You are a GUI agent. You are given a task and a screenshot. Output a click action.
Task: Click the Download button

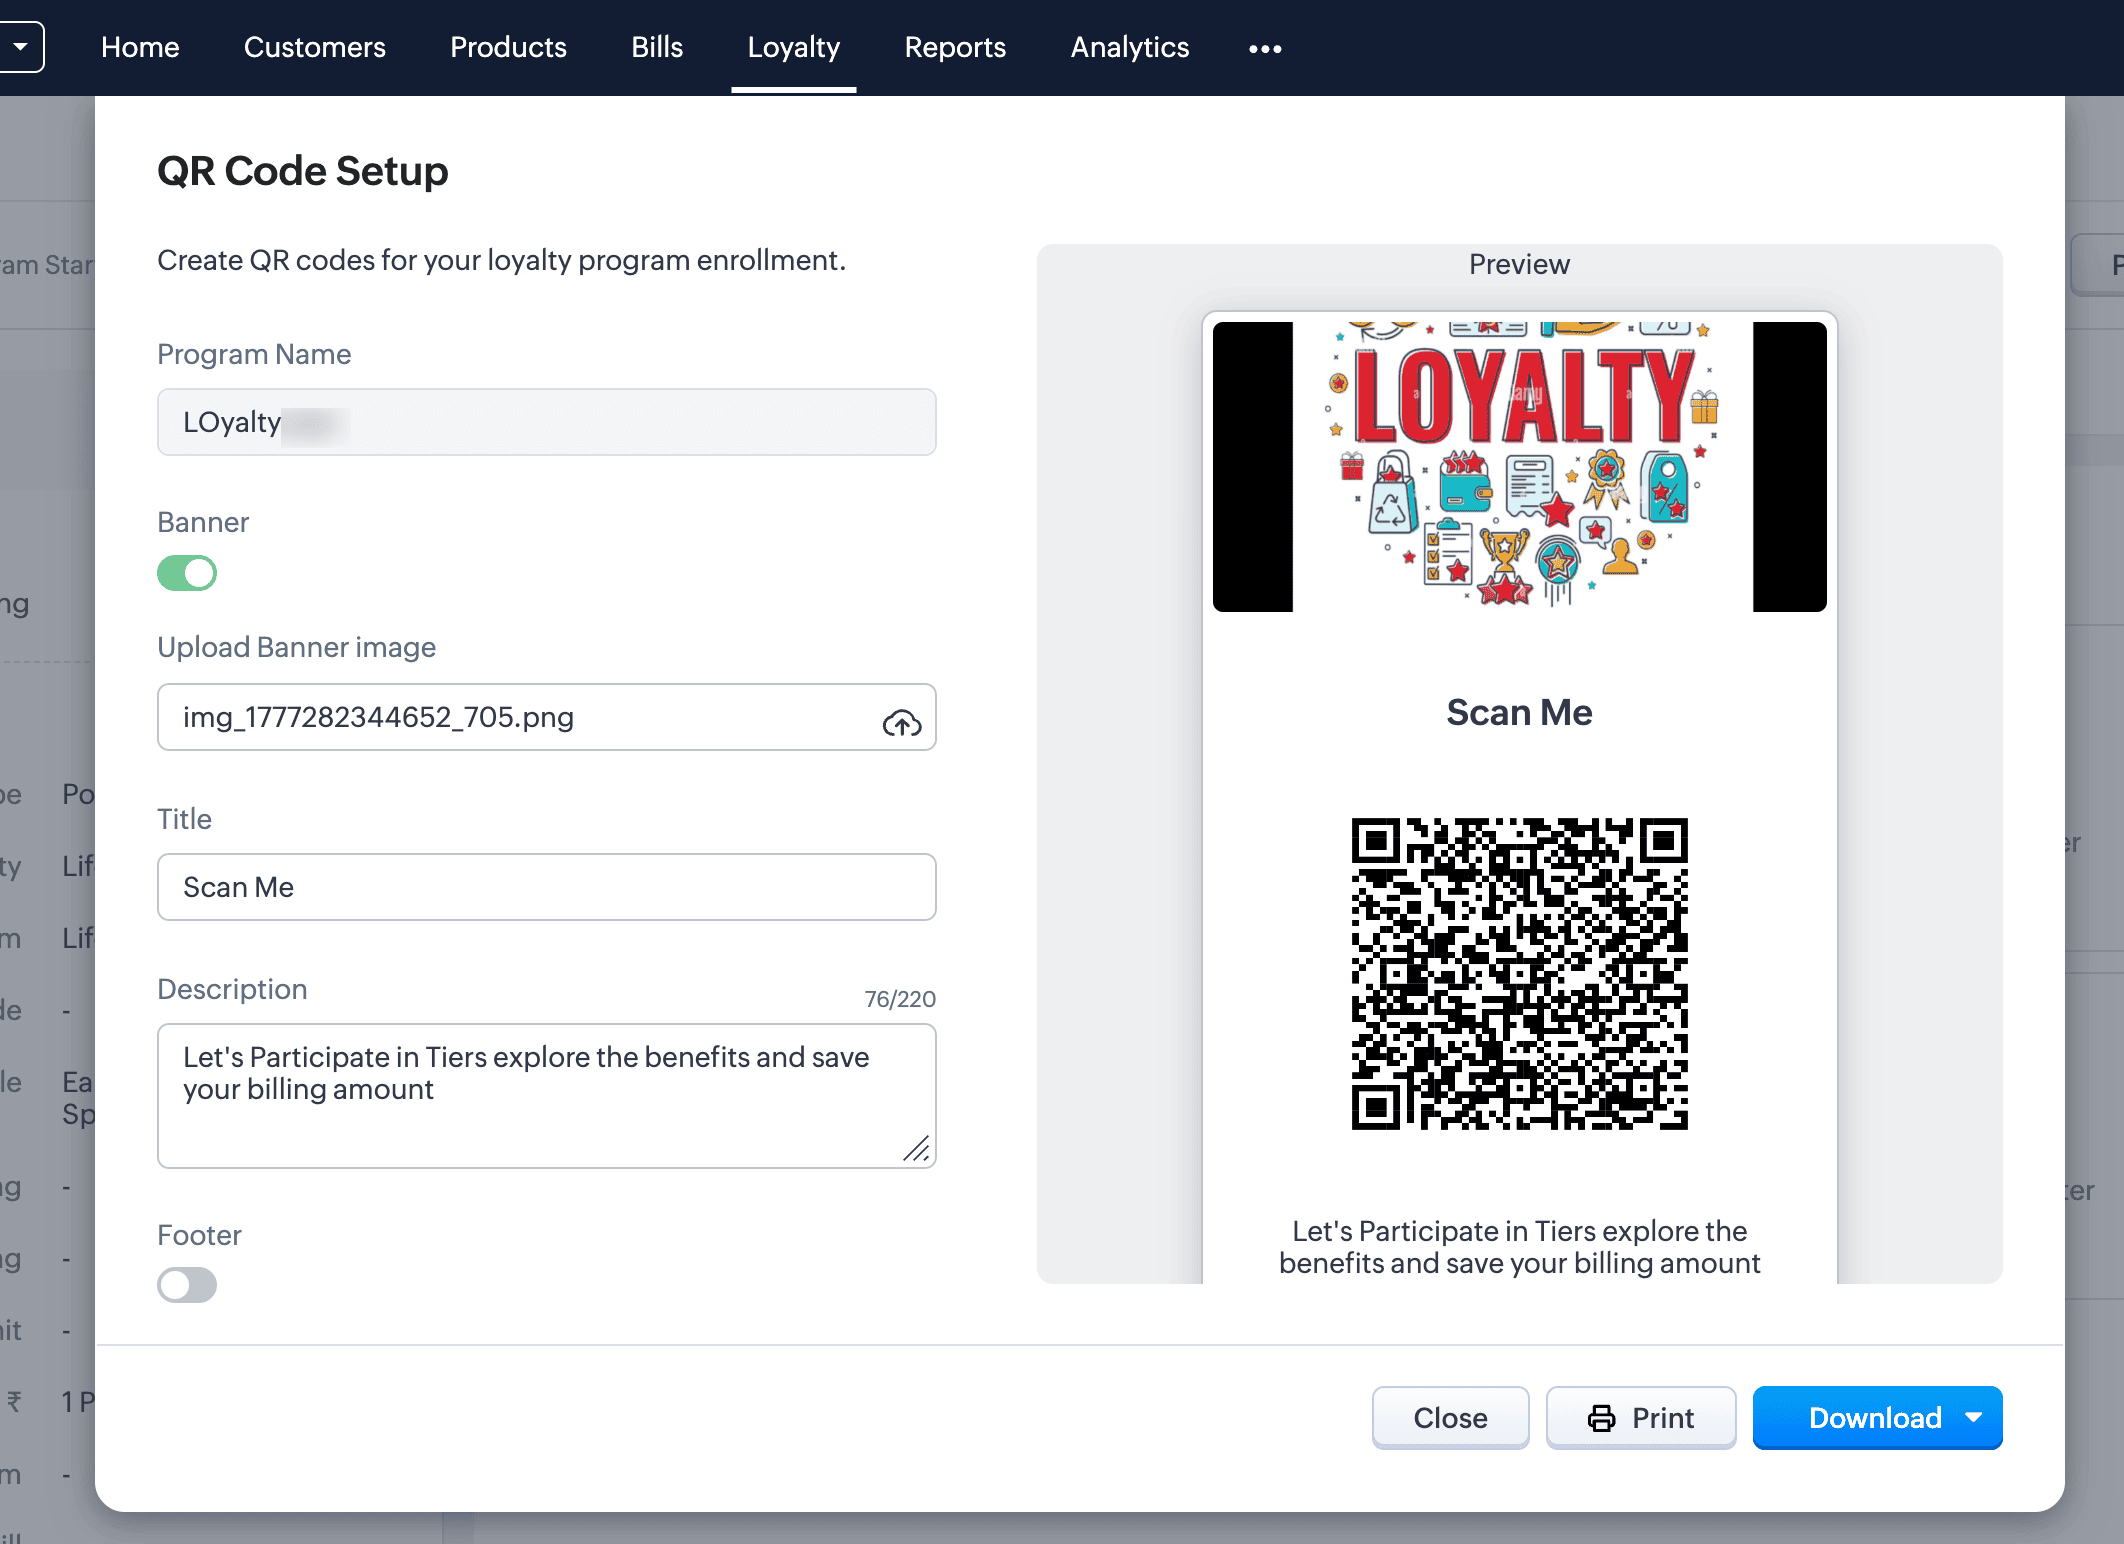coord(1877,1418)
